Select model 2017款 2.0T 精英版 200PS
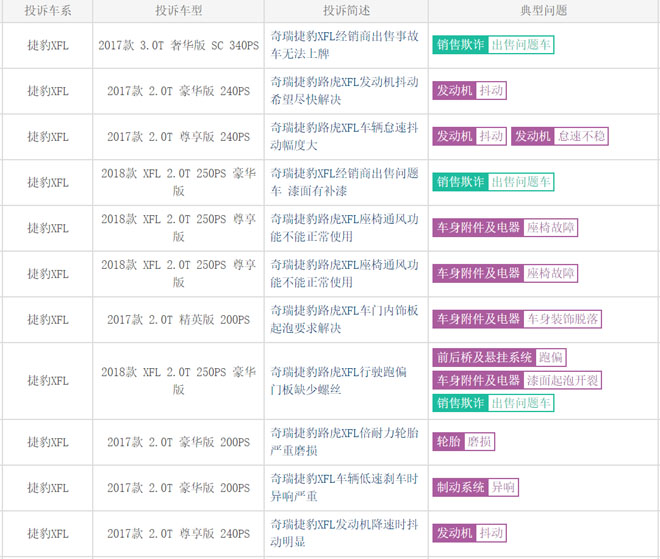Screen dimensions: 660x559 [178, 319]
